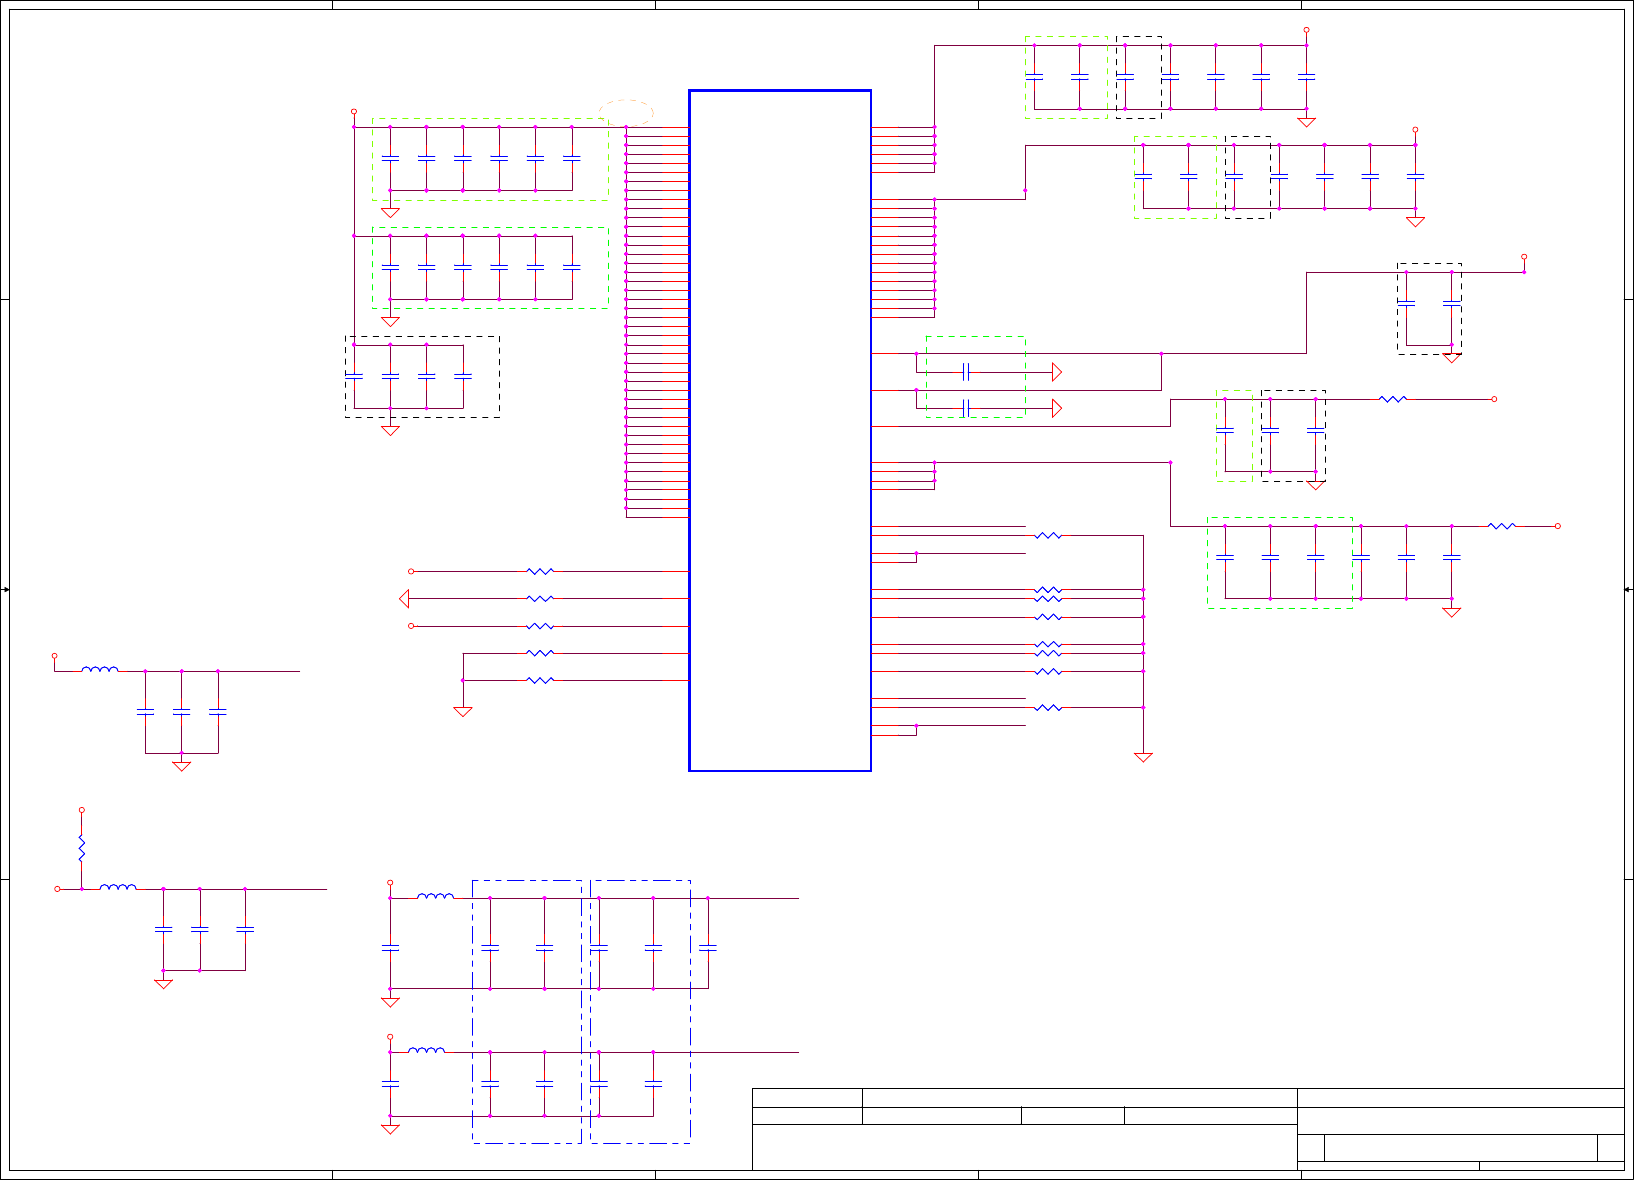Select the resistor beside the small green dashed box circuit

coord(1393,399)
